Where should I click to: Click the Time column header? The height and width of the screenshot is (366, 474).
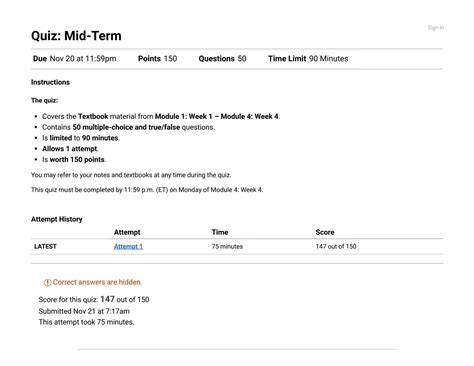coord(220,232)
